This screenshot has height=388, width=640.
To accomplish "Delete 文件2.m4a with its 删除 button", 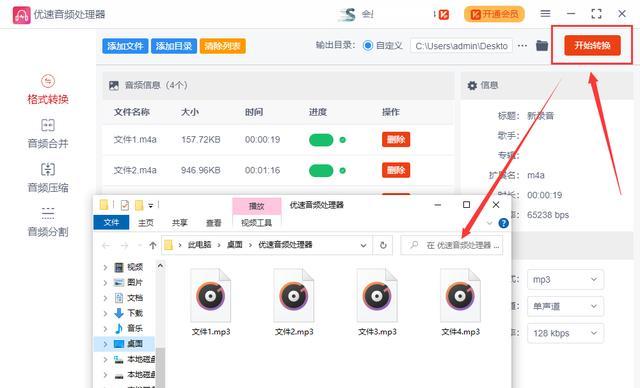I will pos(396,170).
